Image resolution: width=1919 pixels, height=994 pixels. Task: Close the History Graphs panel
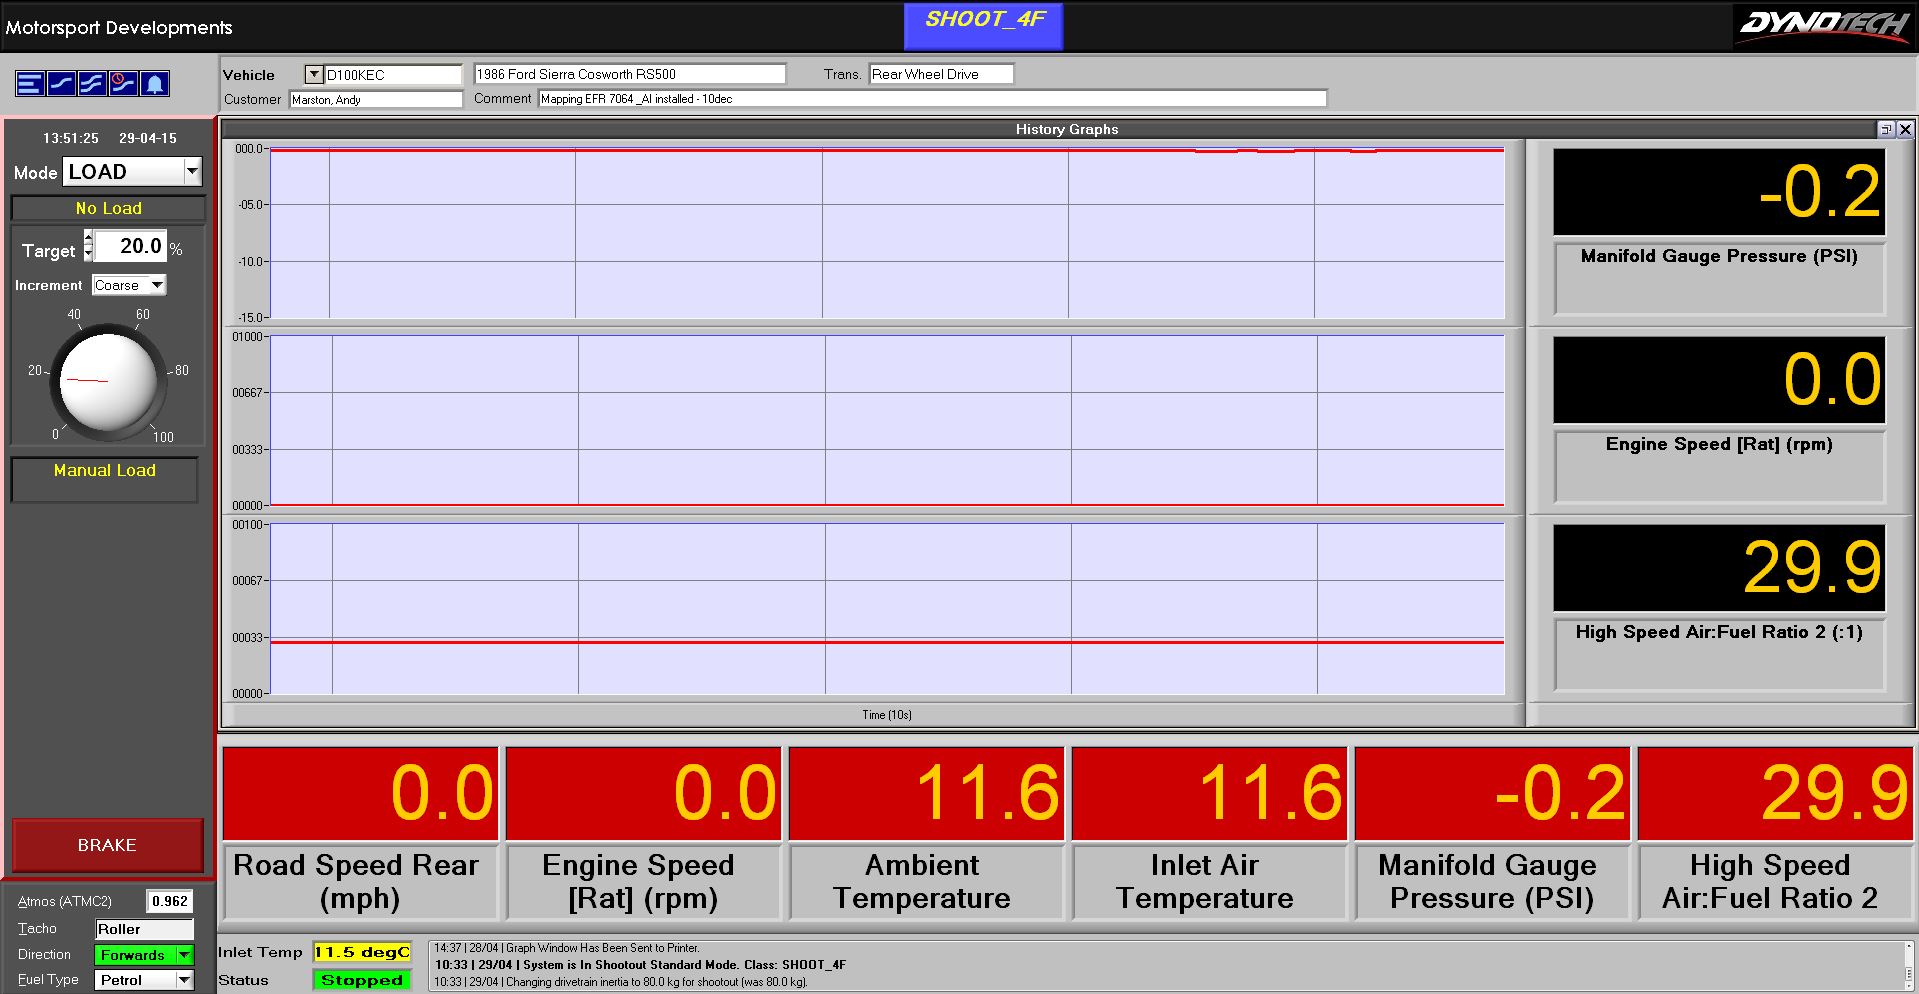tap(1905, 129)
